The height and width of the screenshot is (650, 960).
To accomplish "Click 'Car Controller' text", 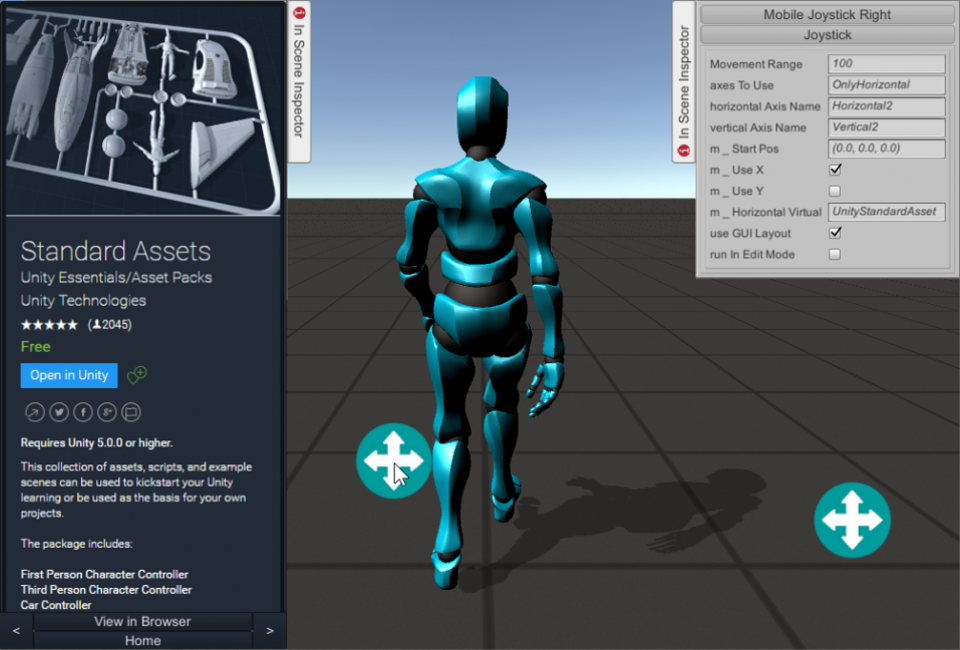I will click(x=56, y=605).
